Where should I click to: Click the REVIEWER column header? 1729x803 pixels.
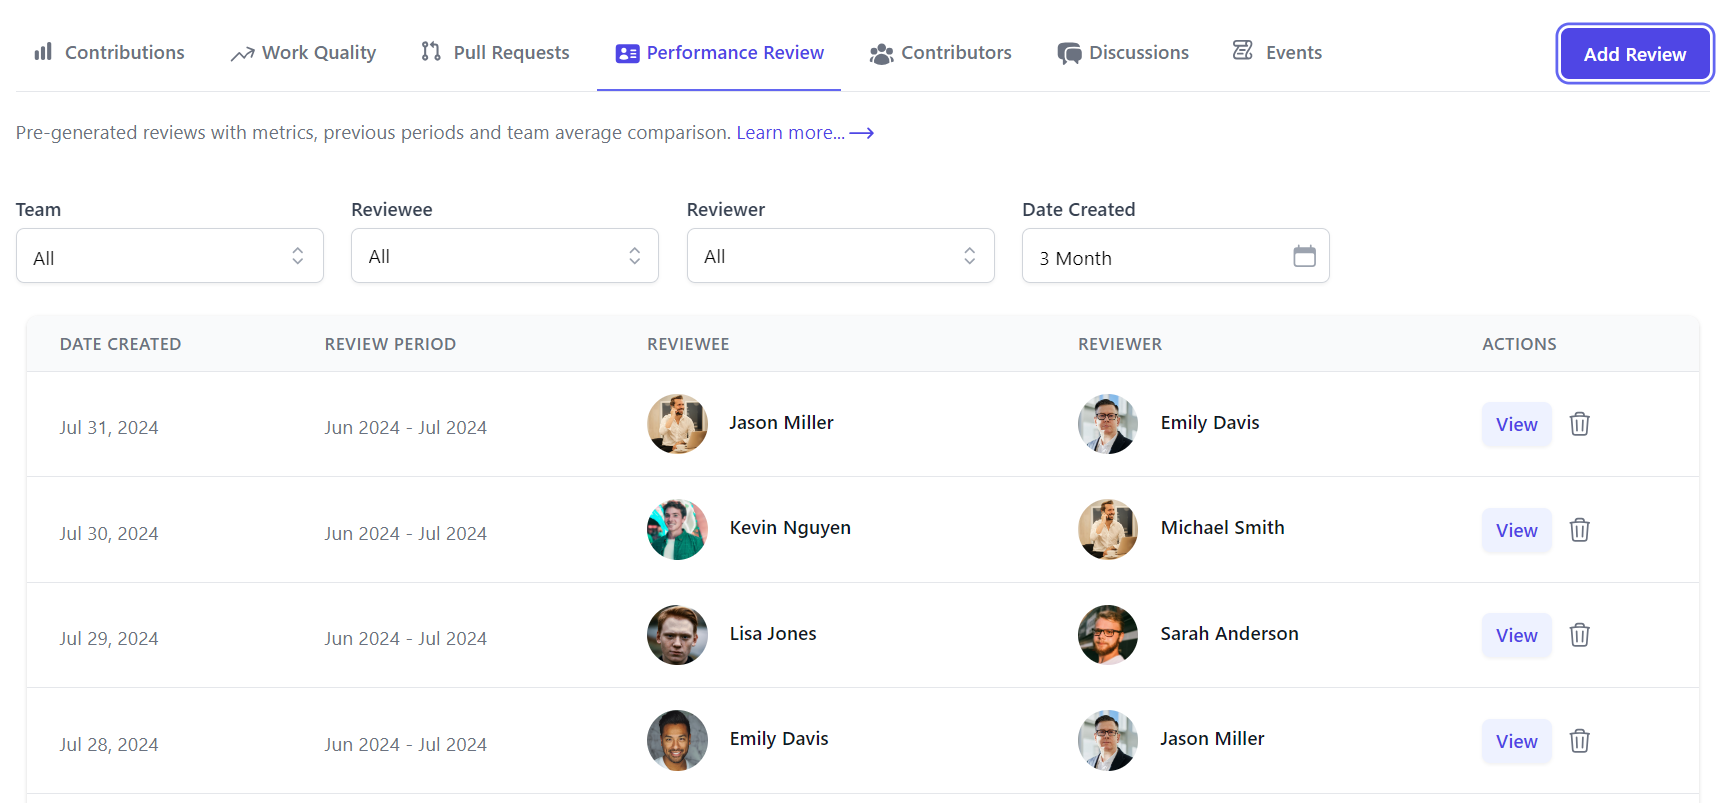(1120, 344)
